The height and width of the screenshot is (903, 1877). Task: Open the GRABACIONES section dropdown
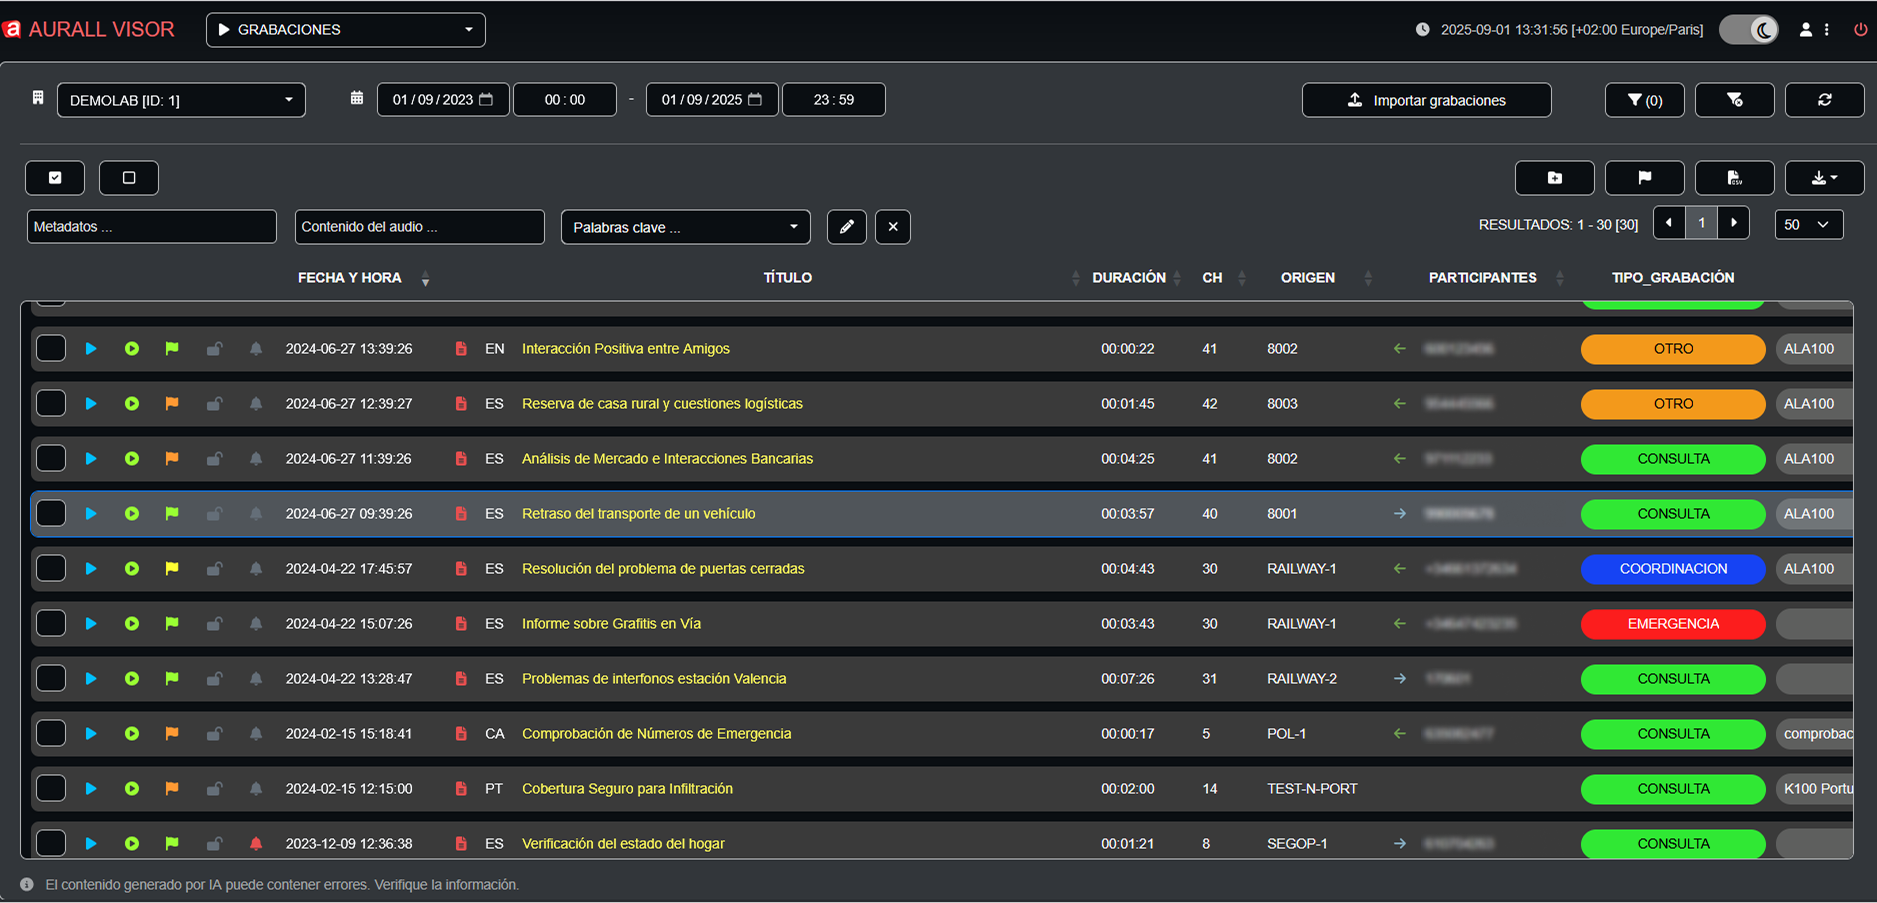point(345,30)
